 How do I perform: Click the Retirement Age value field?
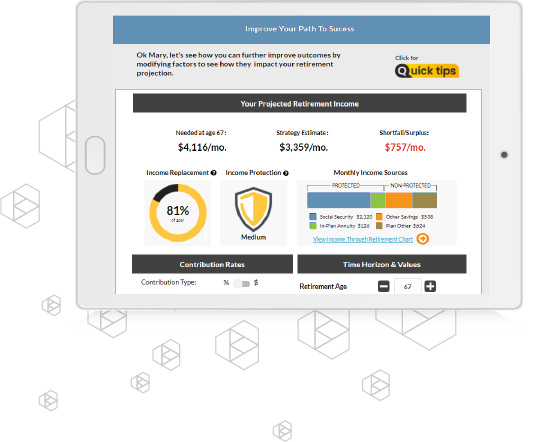click(407, 286)
